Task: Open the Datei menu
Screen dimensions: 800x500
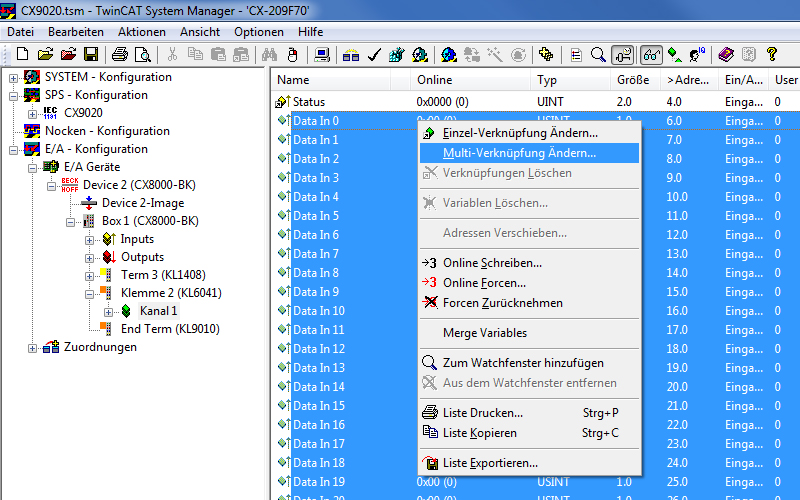Action: [20, 32]
